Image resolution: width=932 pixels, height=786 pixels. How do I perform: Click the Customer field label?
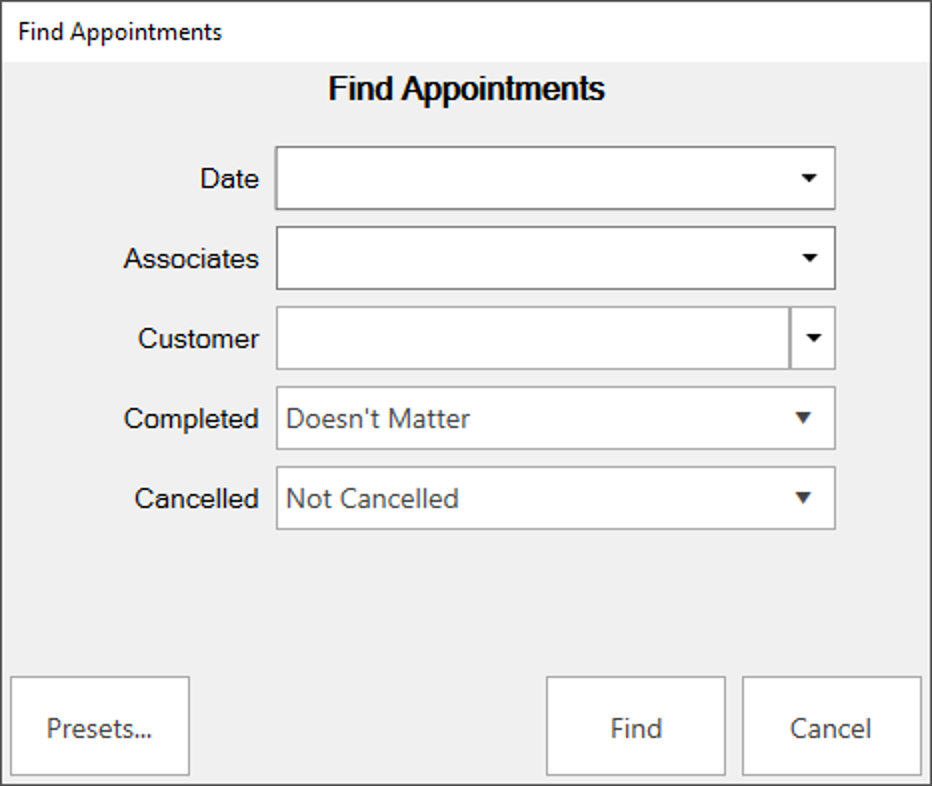click(198, 339)
